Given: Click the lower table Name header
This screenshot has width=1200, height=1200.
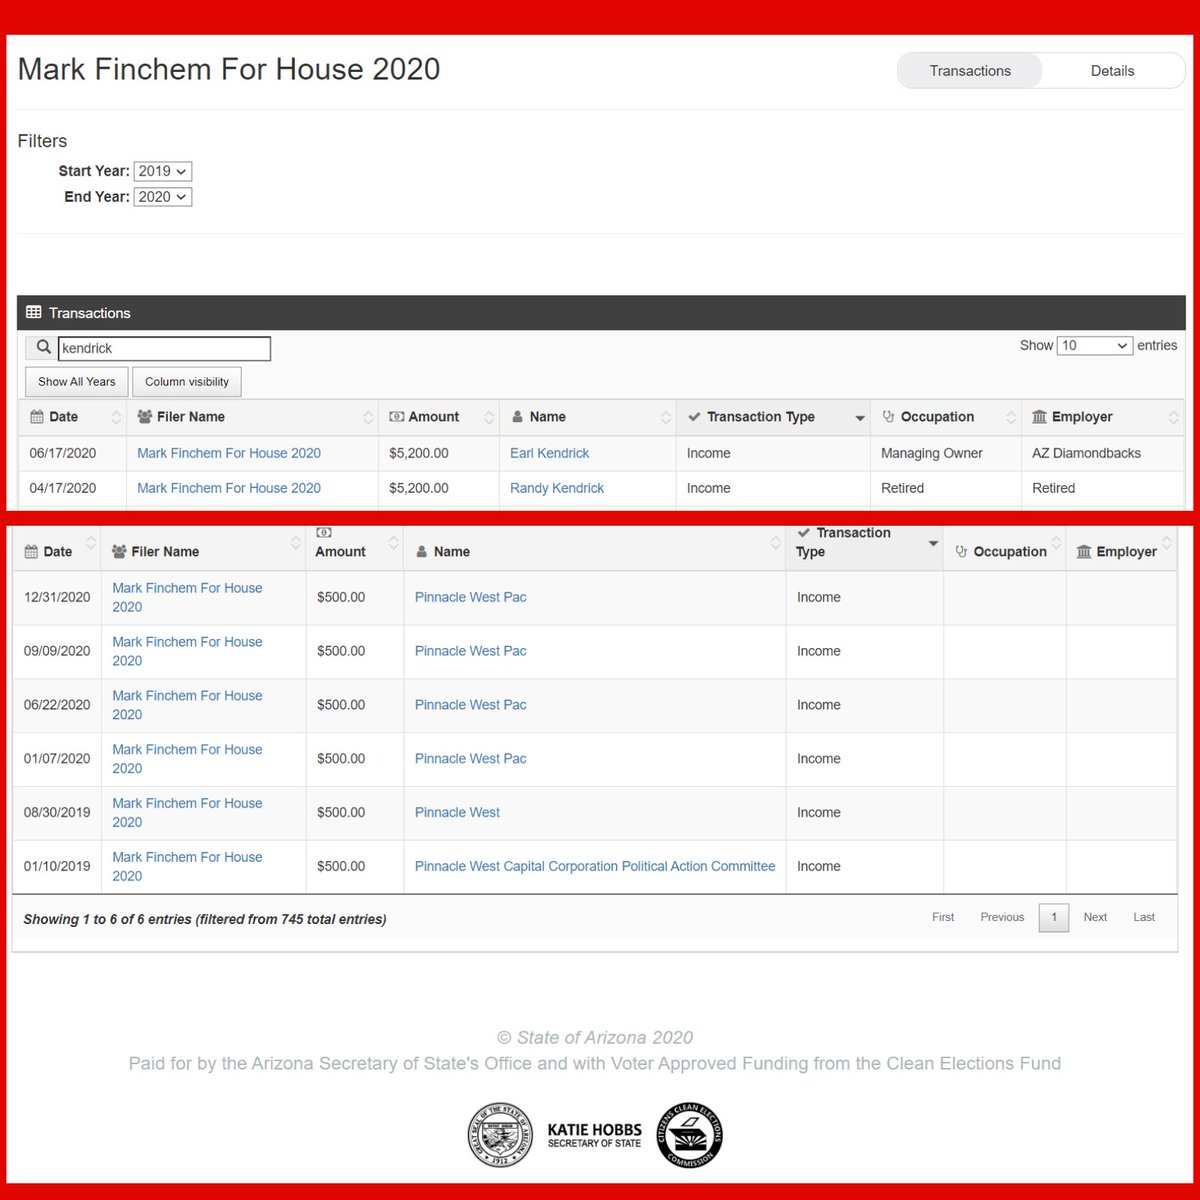Looking at the screenshot, I should pos(595,551).
